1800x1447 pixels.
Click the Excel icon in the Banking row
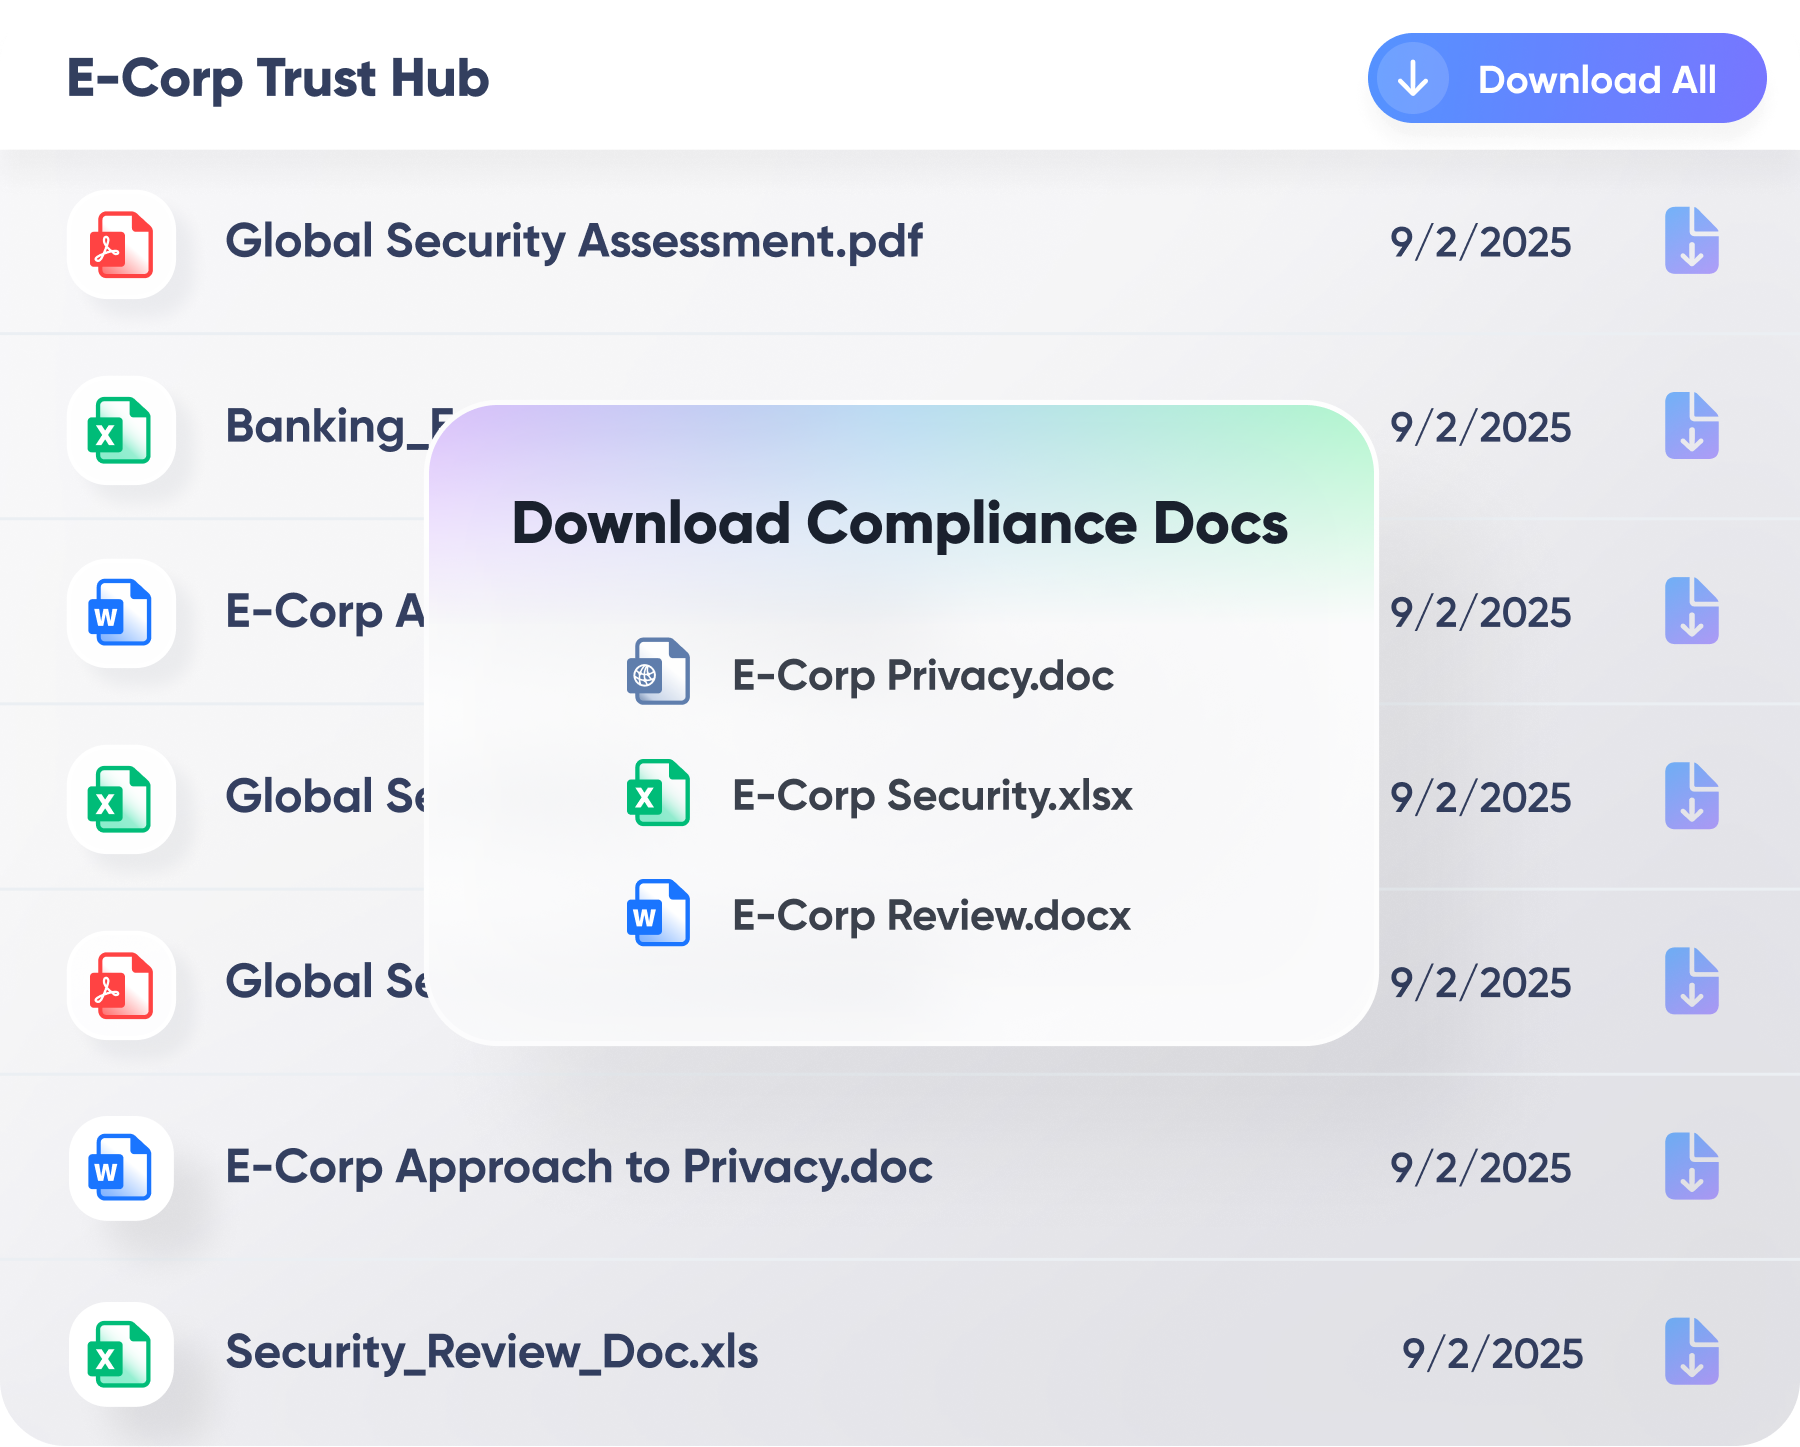pyautogui.click(x=121, y=430)
